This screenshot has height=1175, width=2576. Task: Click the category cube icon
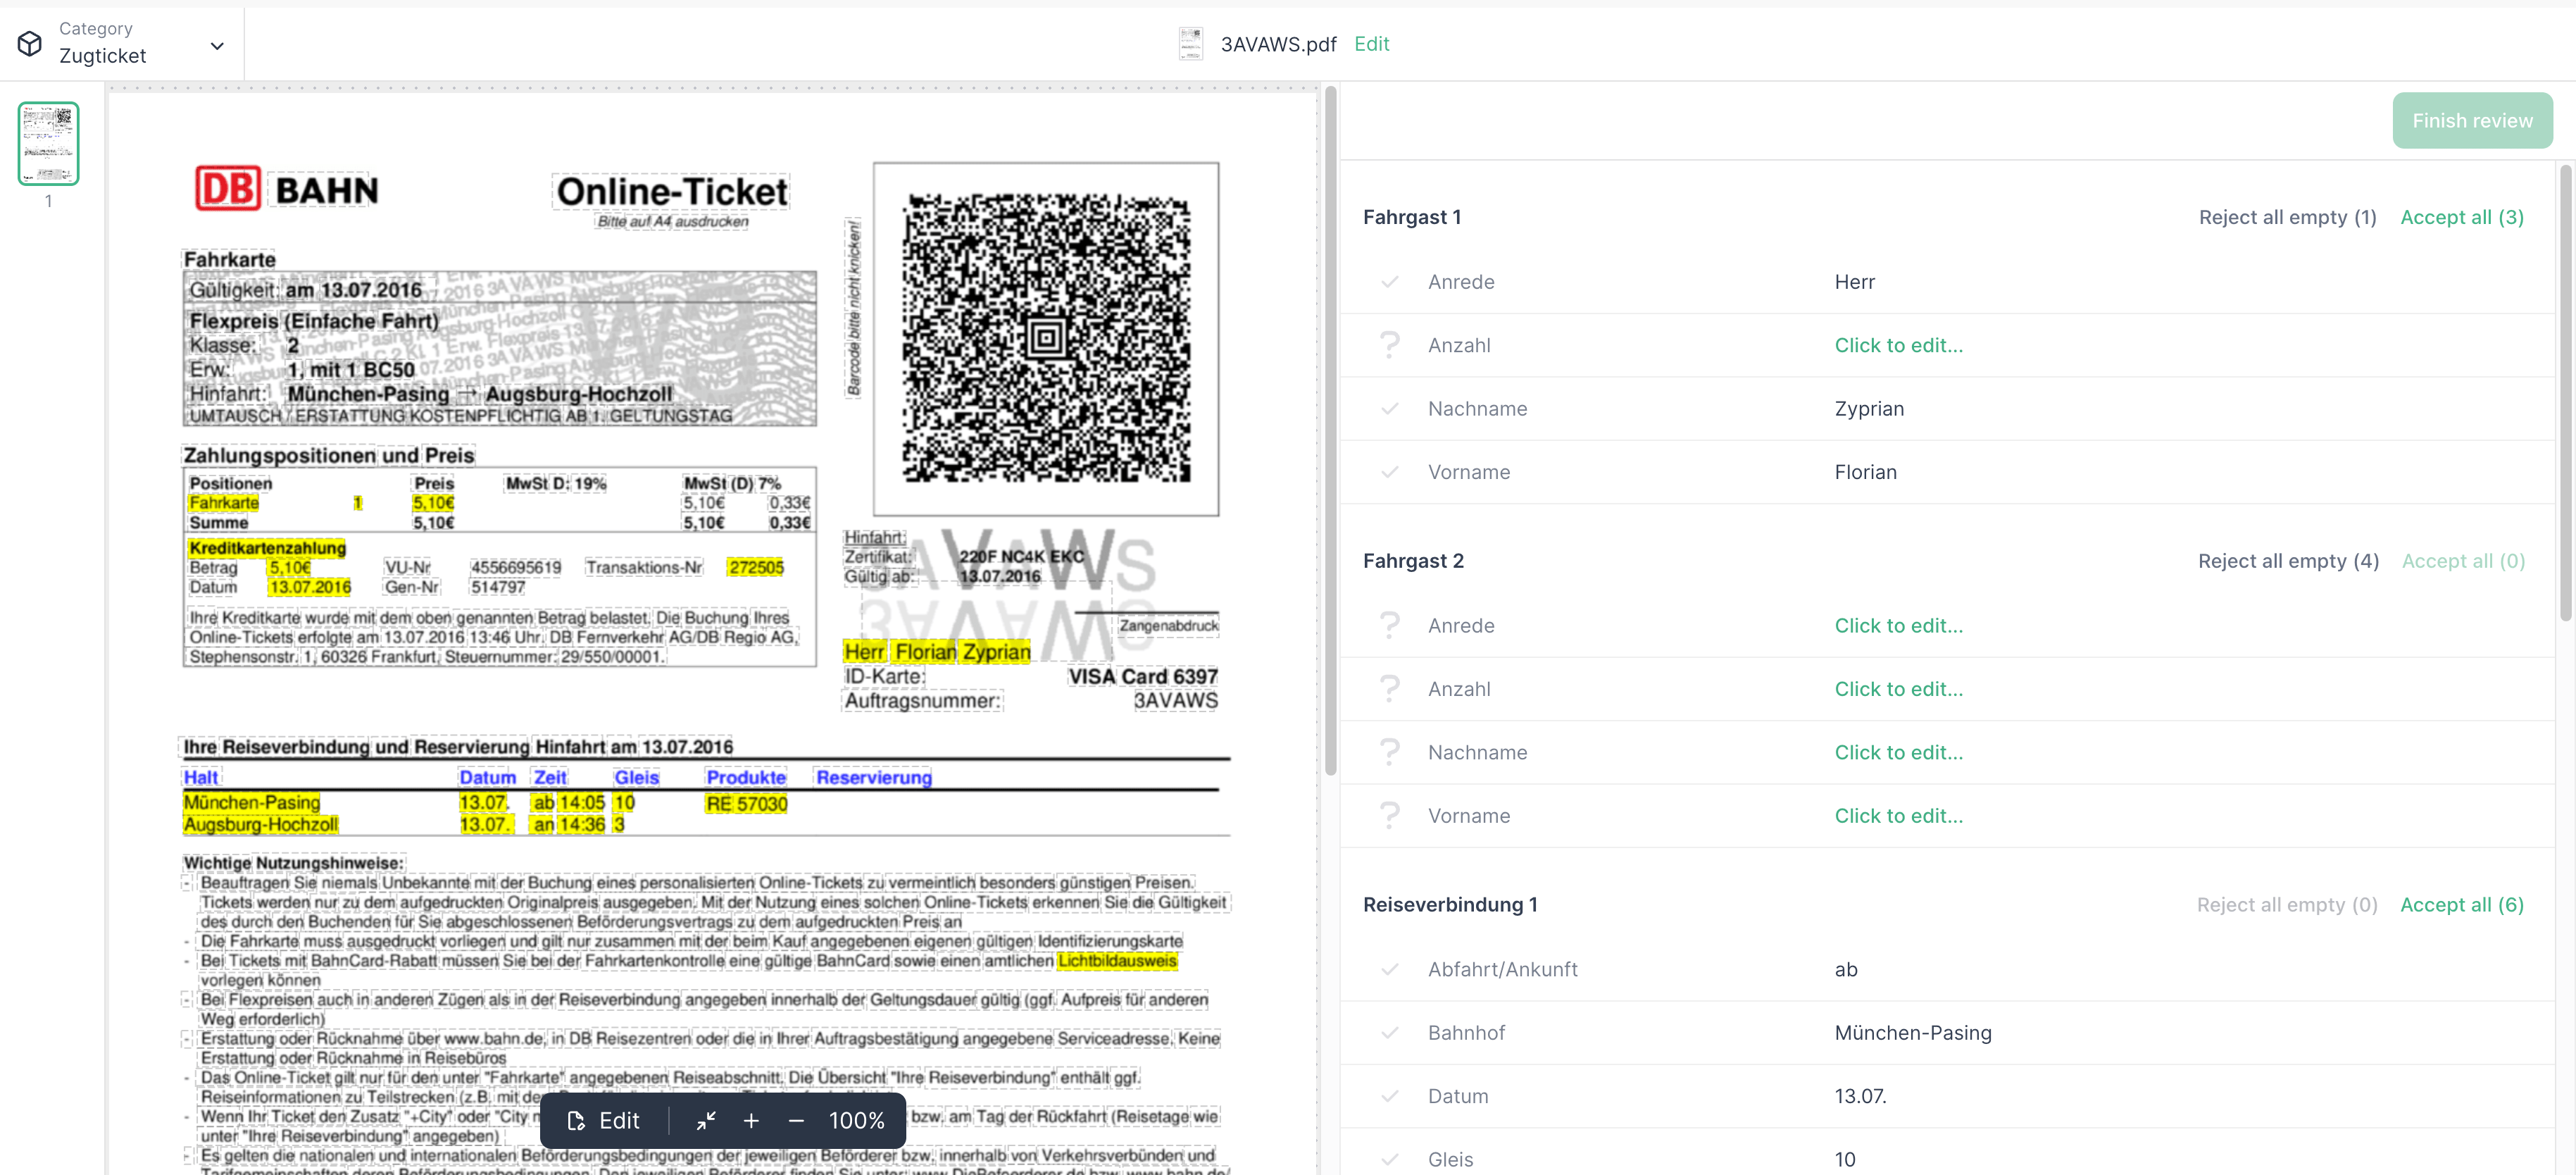pos(30,44)
